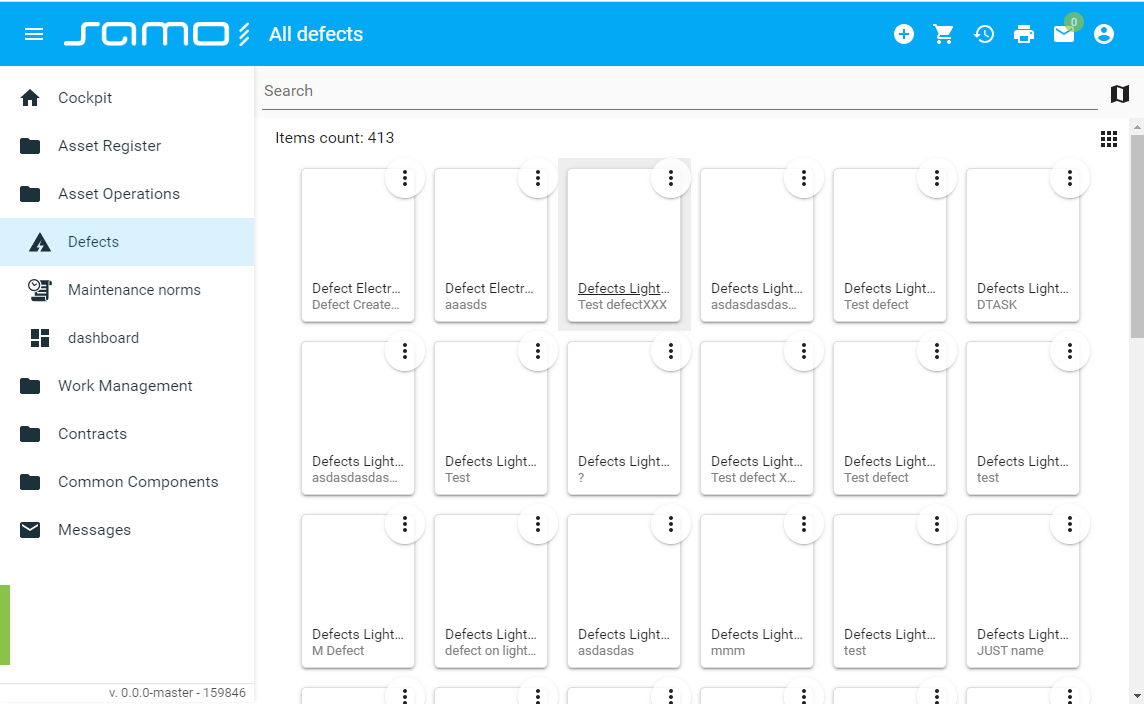This screenshot has width=1144, height=704.
Task: Expand Common Components folder
Action: [127, 482]
